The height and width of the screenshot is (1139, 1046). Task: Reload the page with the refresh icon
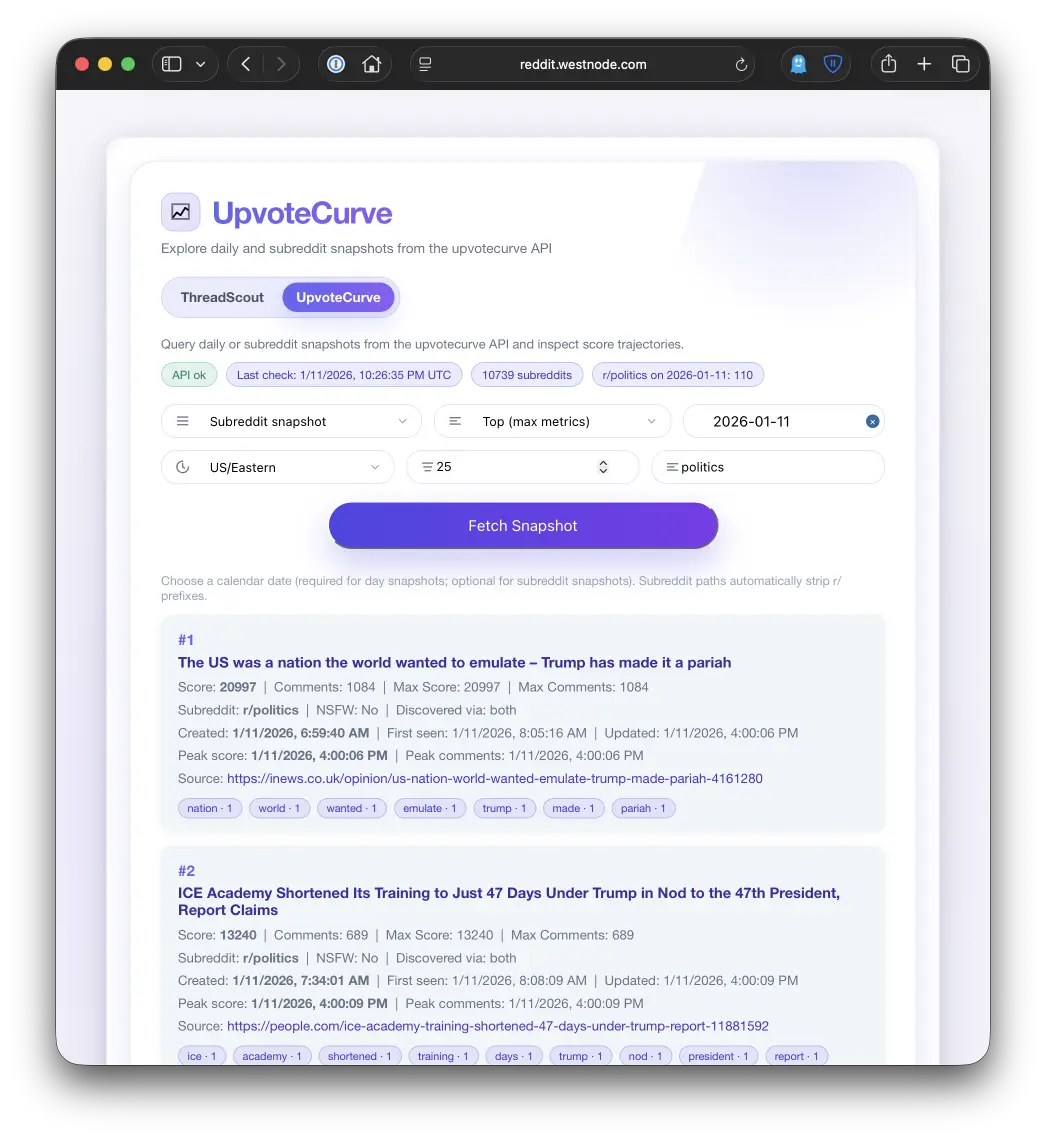[x=741, y=65]
